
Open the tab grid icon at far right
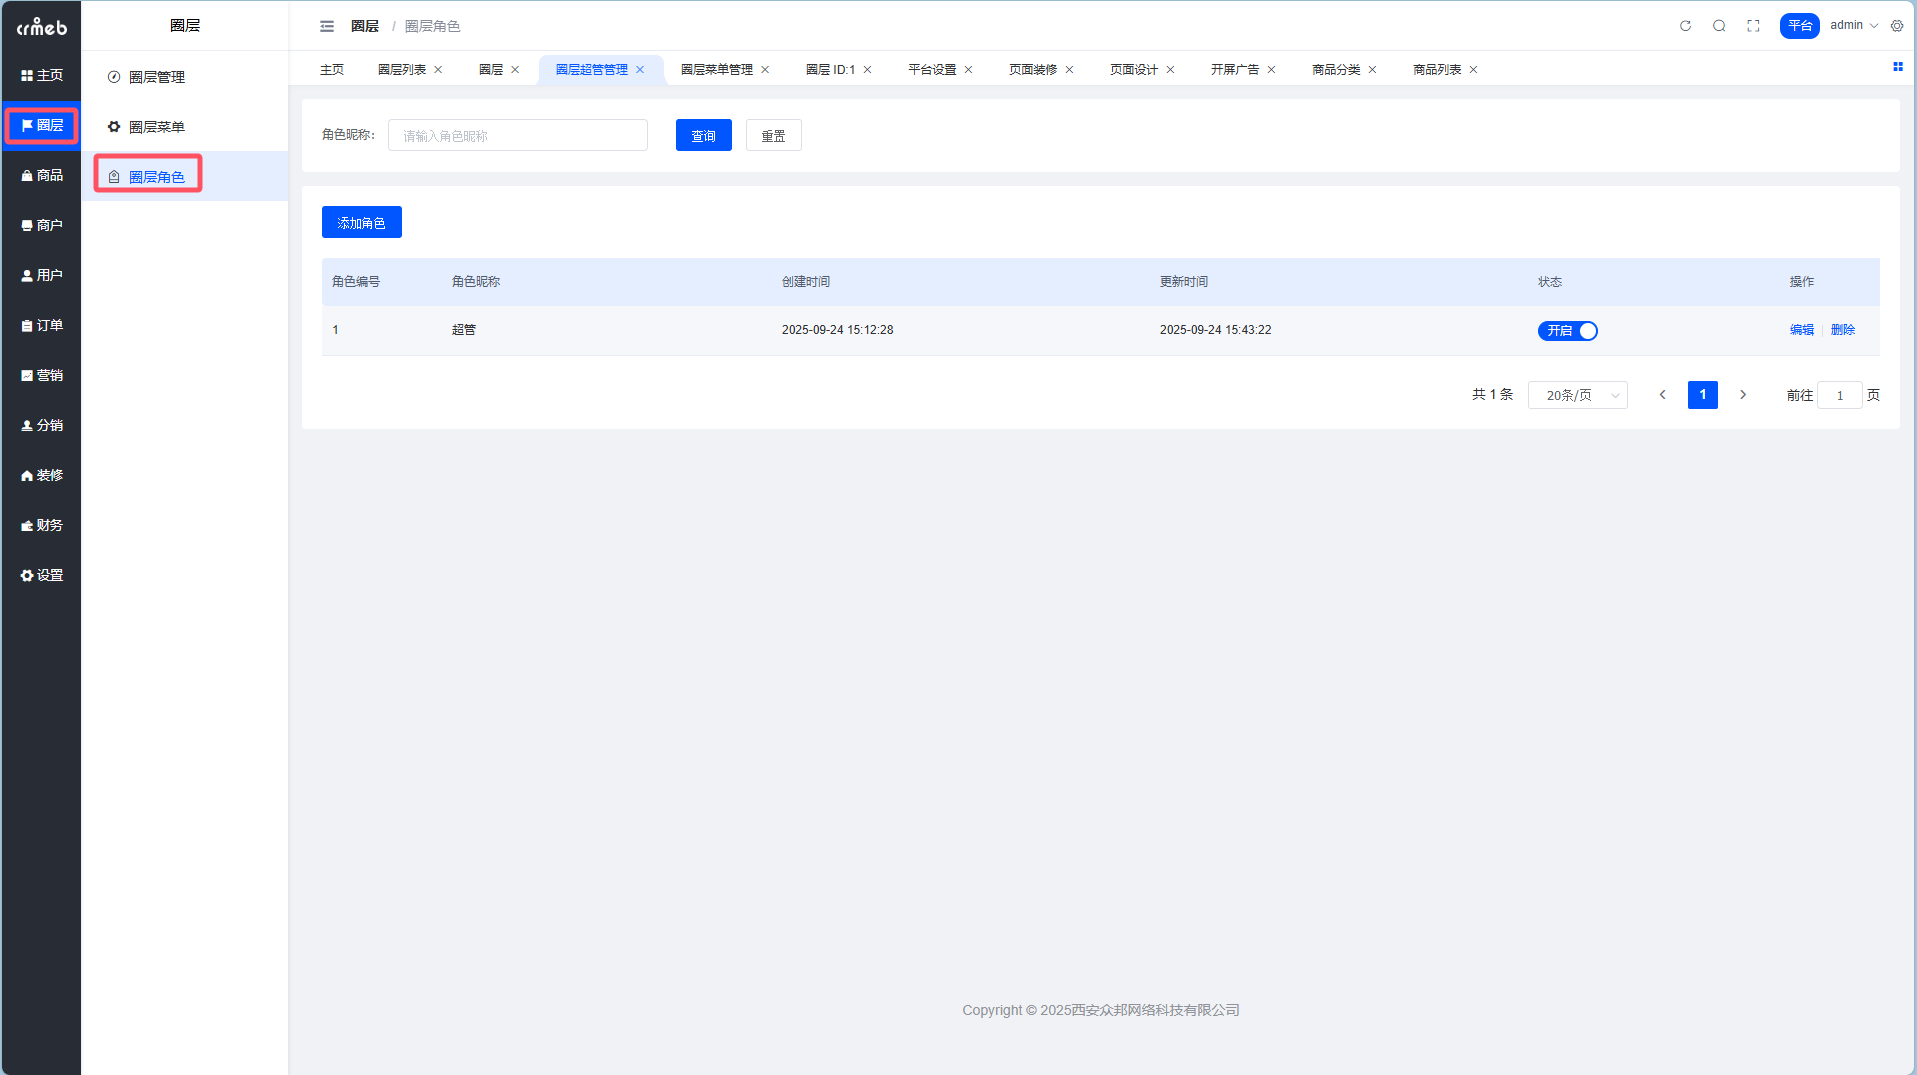point(1897,67)
